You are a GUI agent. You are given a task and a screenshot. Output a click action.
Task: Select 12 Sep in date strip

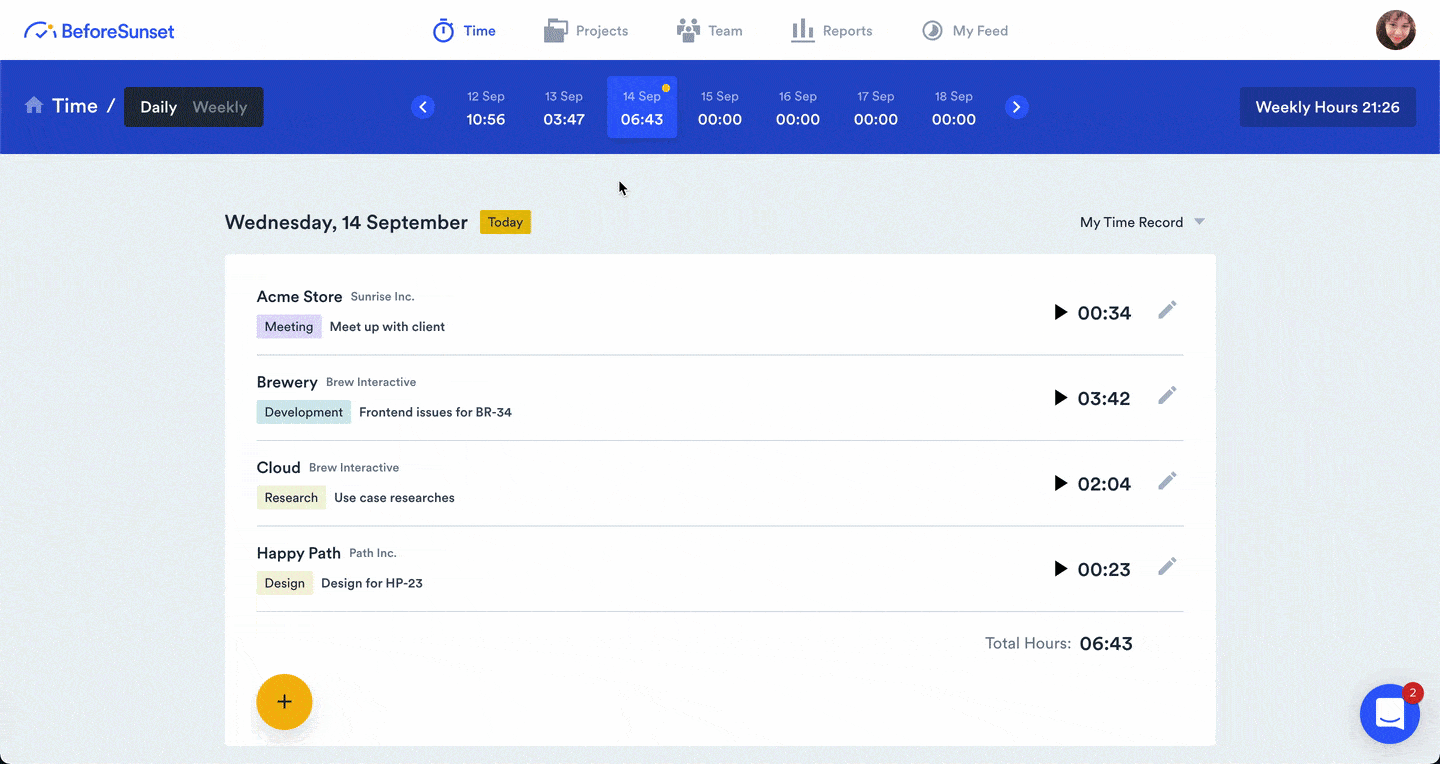click(486, 108)
